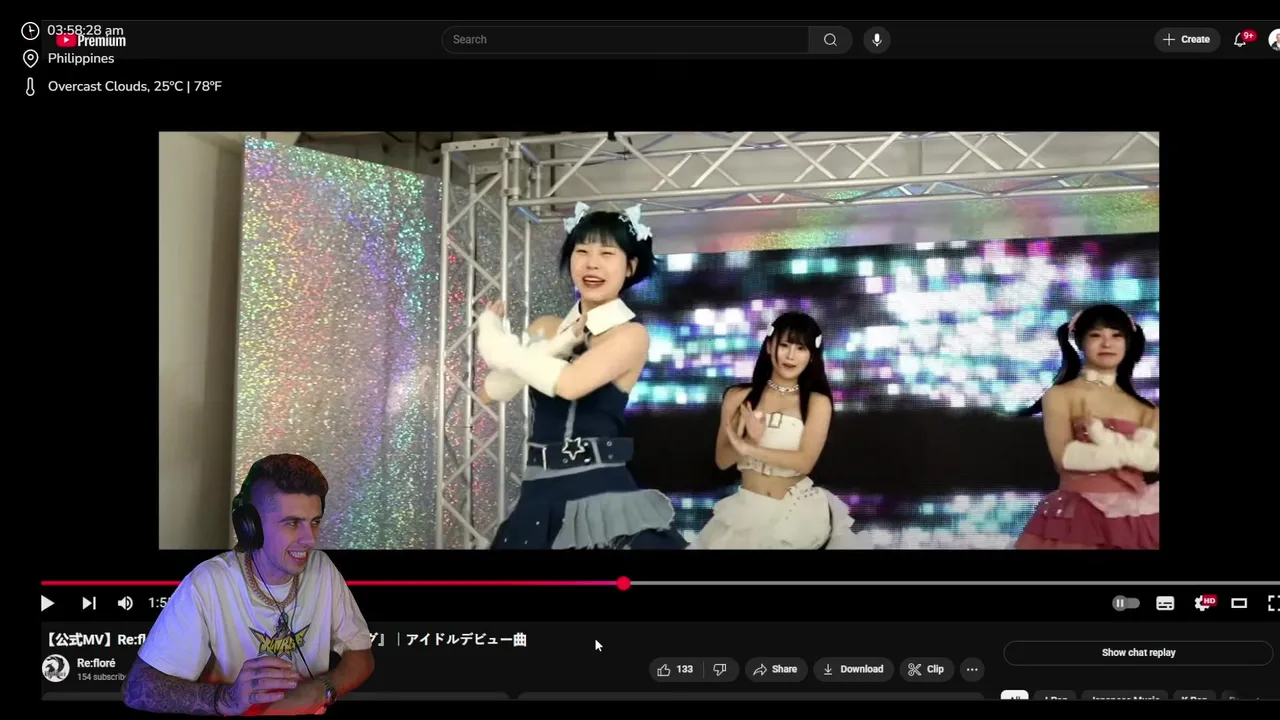Click the video title ending アイドルデビュー曲

point(285,639)
